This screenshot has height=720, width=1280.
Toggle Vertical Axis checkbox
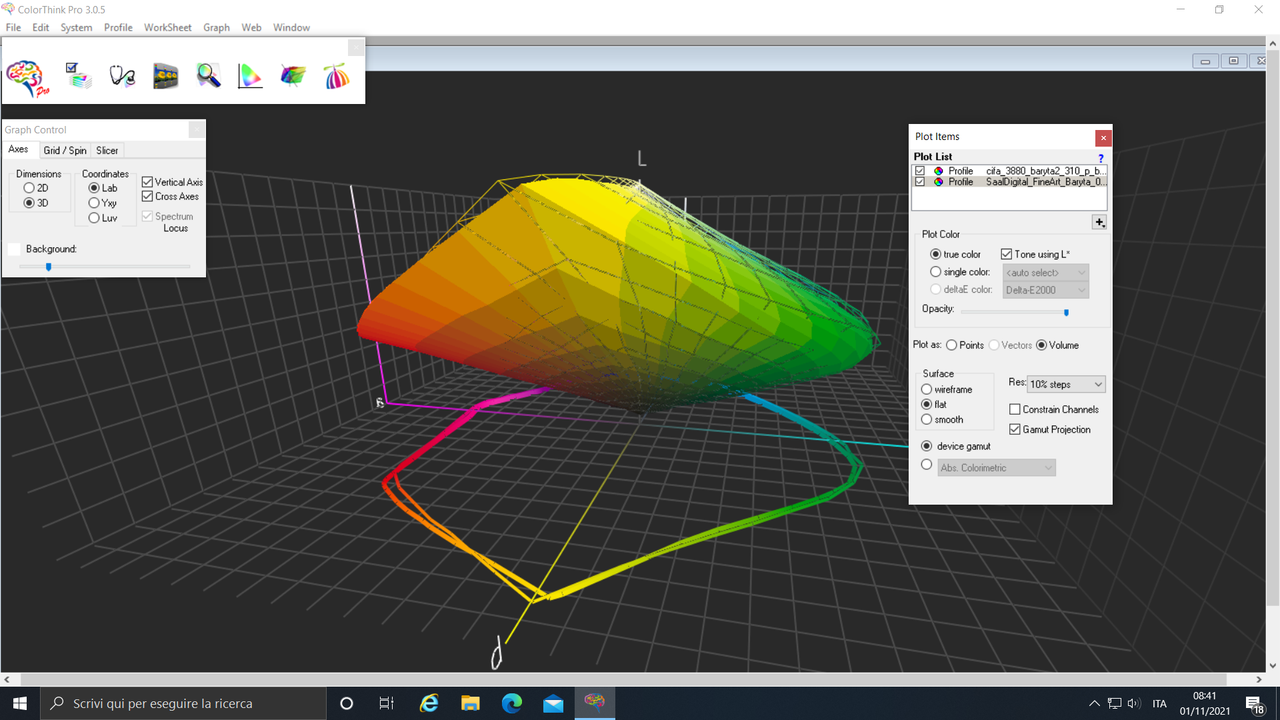148,182
